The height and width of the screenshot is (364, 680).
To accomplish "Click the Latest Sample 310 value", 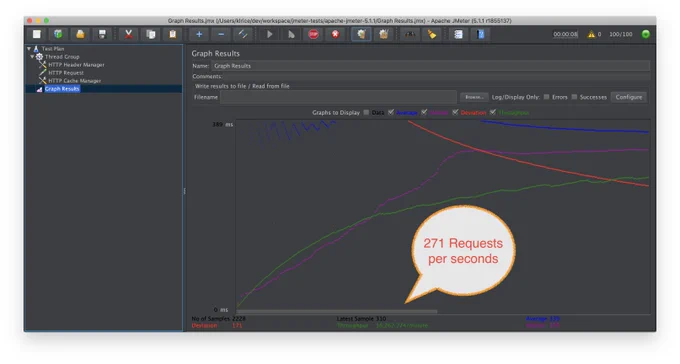I will click(381, 318).
